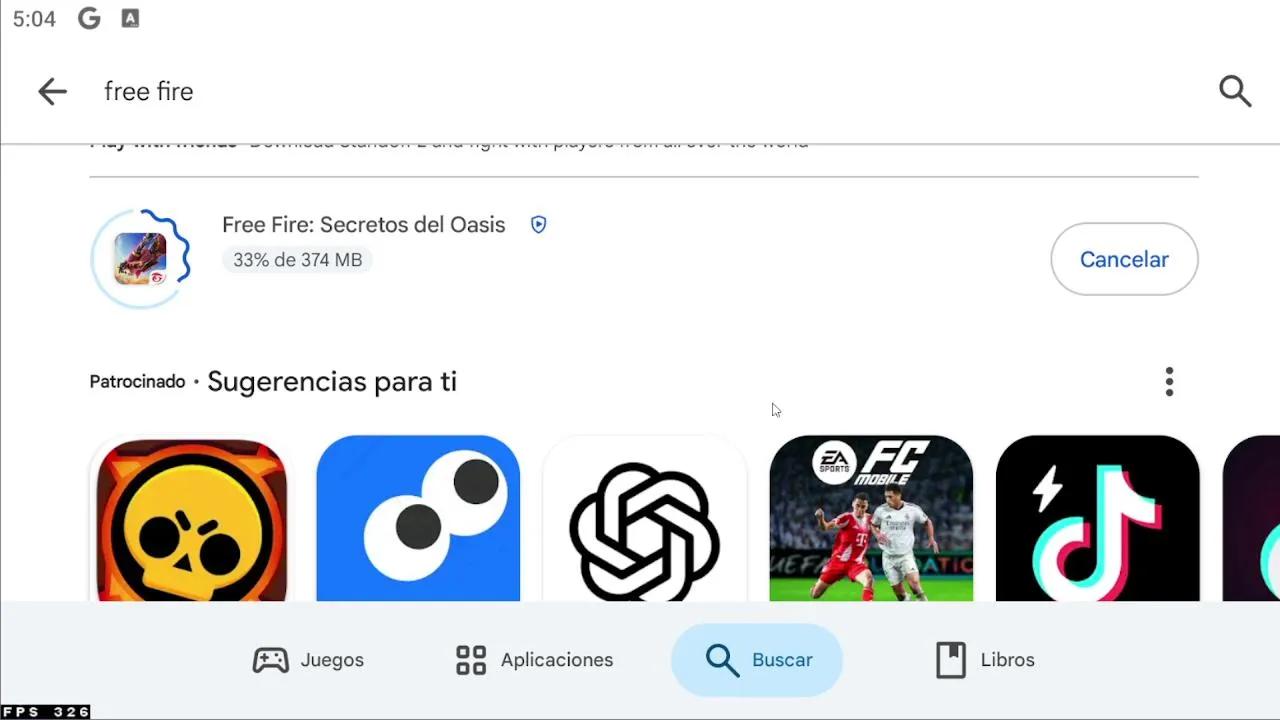This screenshot has height=720, width=1280.
Task: Select the Buscar tab
Action: coord(757,660)
